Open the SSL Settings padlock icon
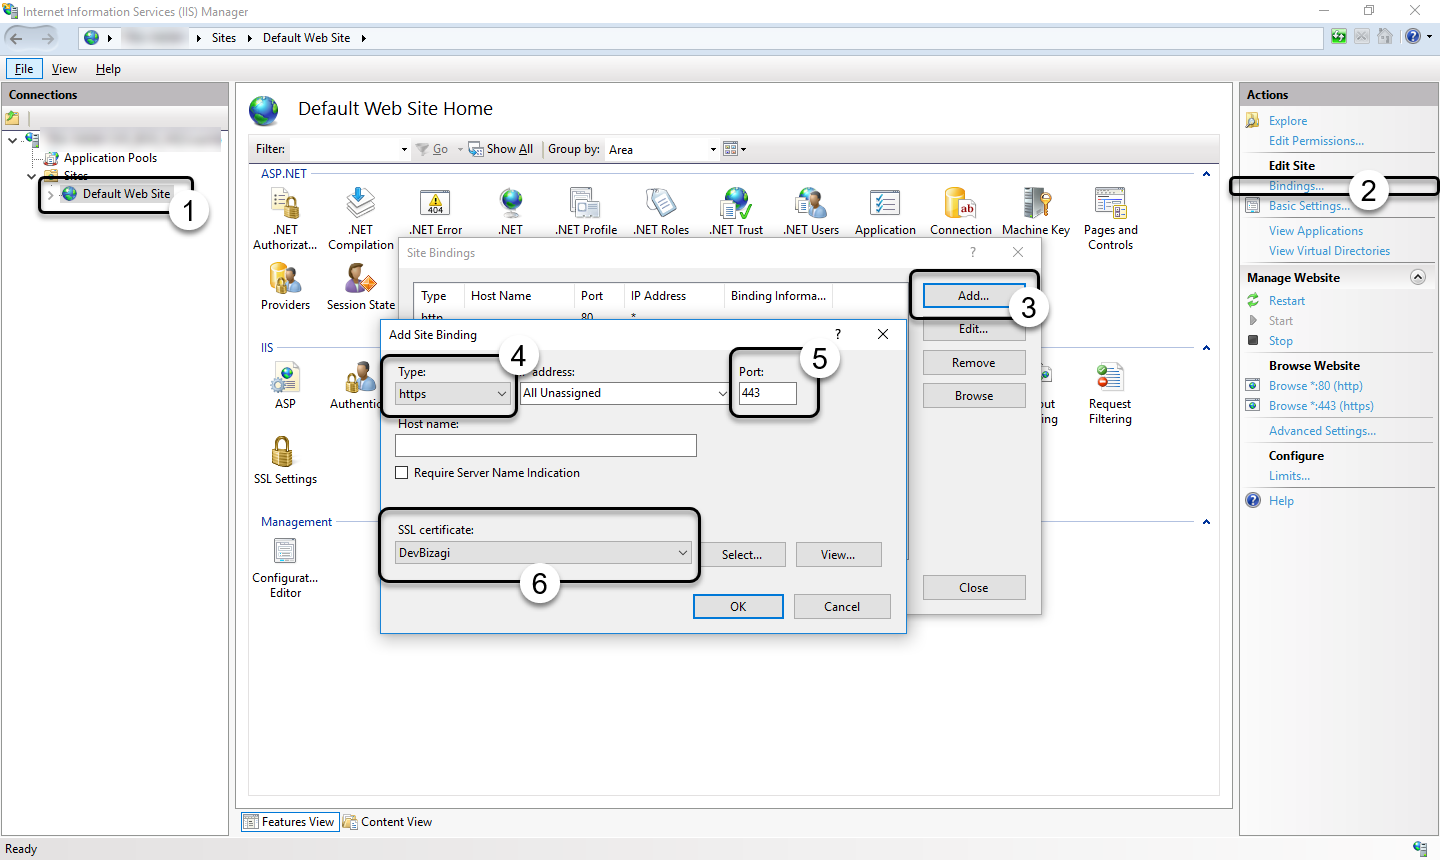 point(284,452)
